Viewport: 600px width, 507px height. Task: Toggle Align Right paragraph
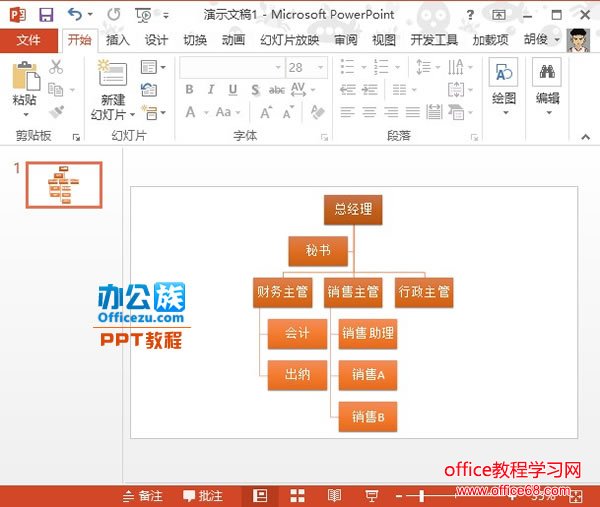tap(391, 112)
